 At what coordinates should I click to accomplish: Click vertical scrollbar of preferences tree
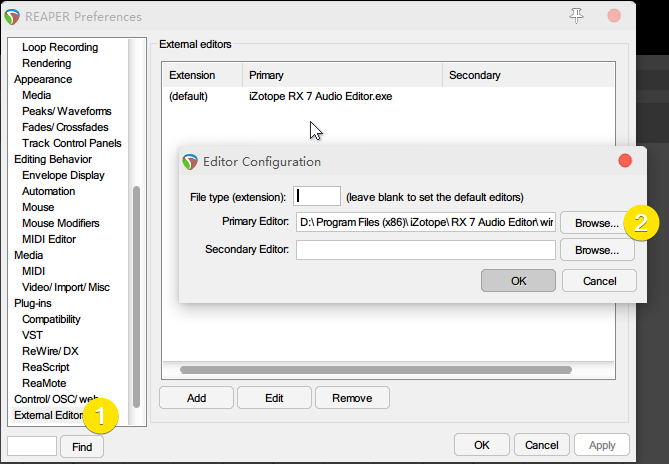pos(137,297)
